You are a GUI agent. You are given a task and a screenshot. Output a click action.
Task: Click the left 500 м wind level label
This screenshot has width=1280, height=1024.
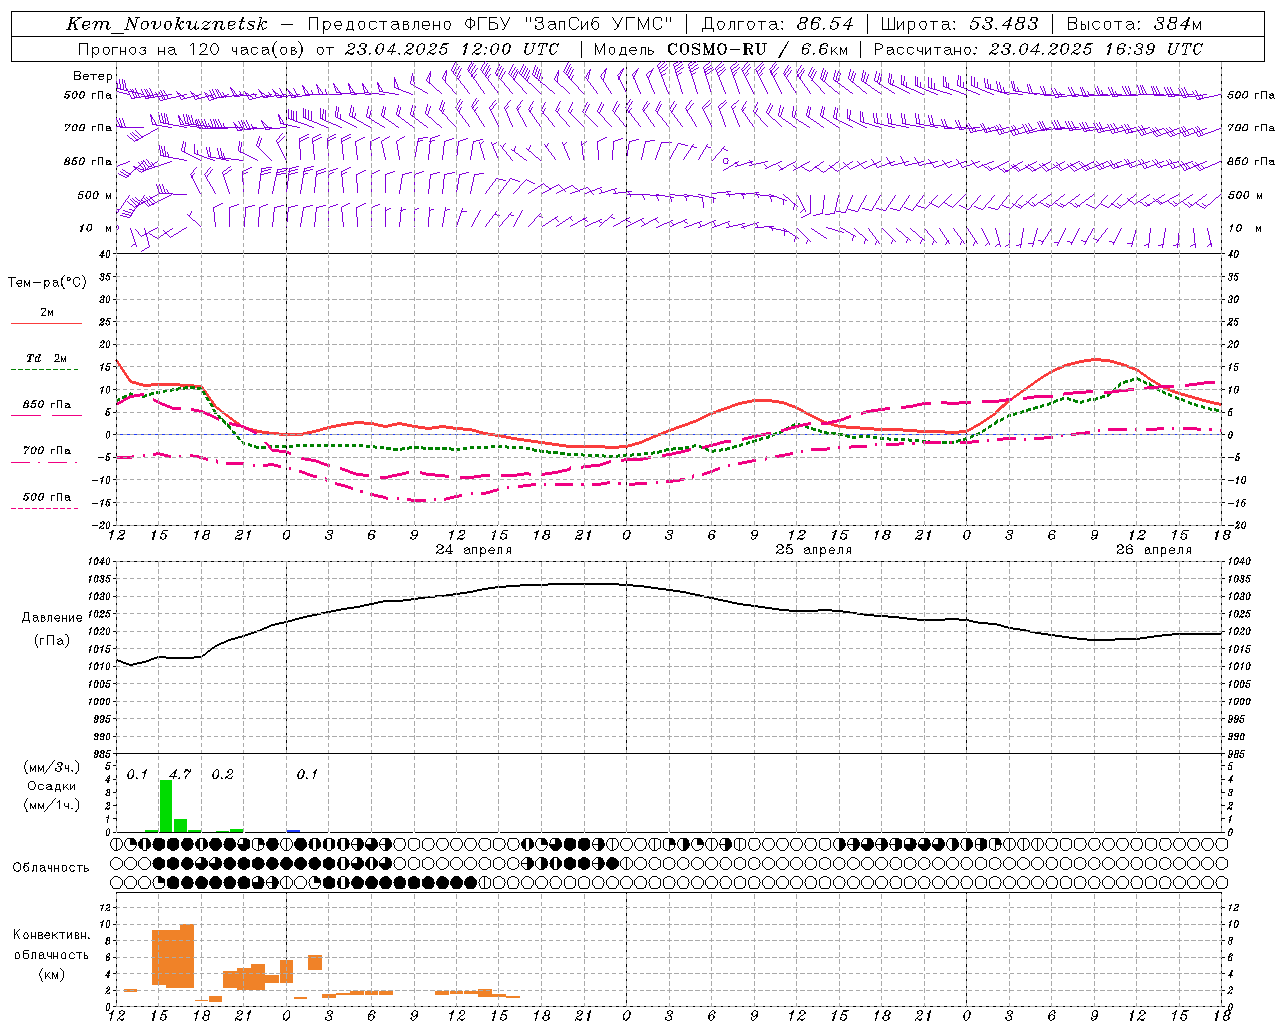pyautogui.click(x=89, y=195)
